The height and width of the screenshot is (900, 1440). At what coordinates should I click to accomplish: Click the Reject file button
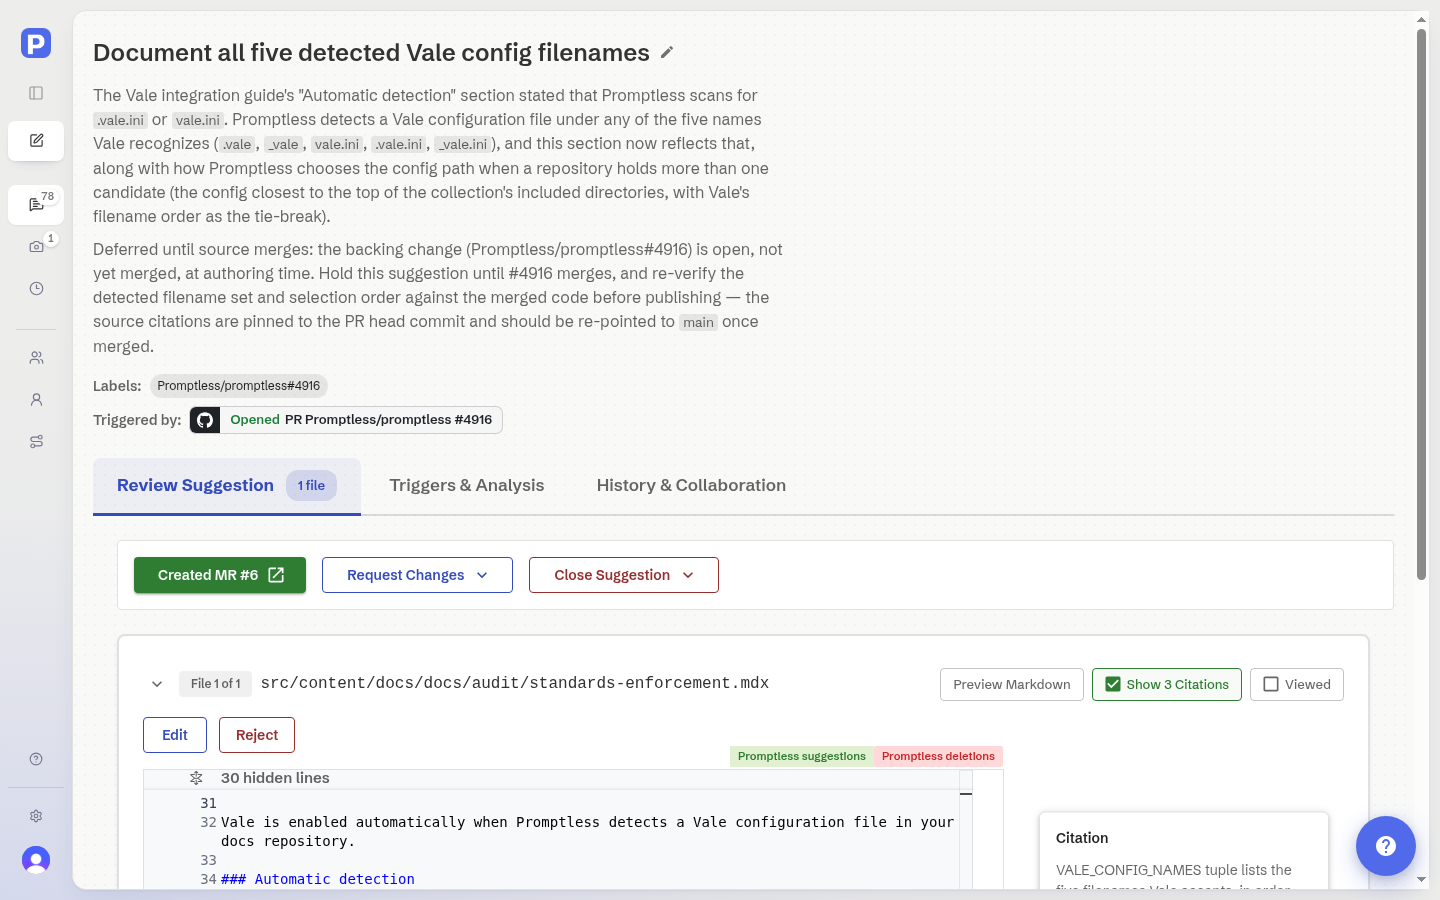257,735
